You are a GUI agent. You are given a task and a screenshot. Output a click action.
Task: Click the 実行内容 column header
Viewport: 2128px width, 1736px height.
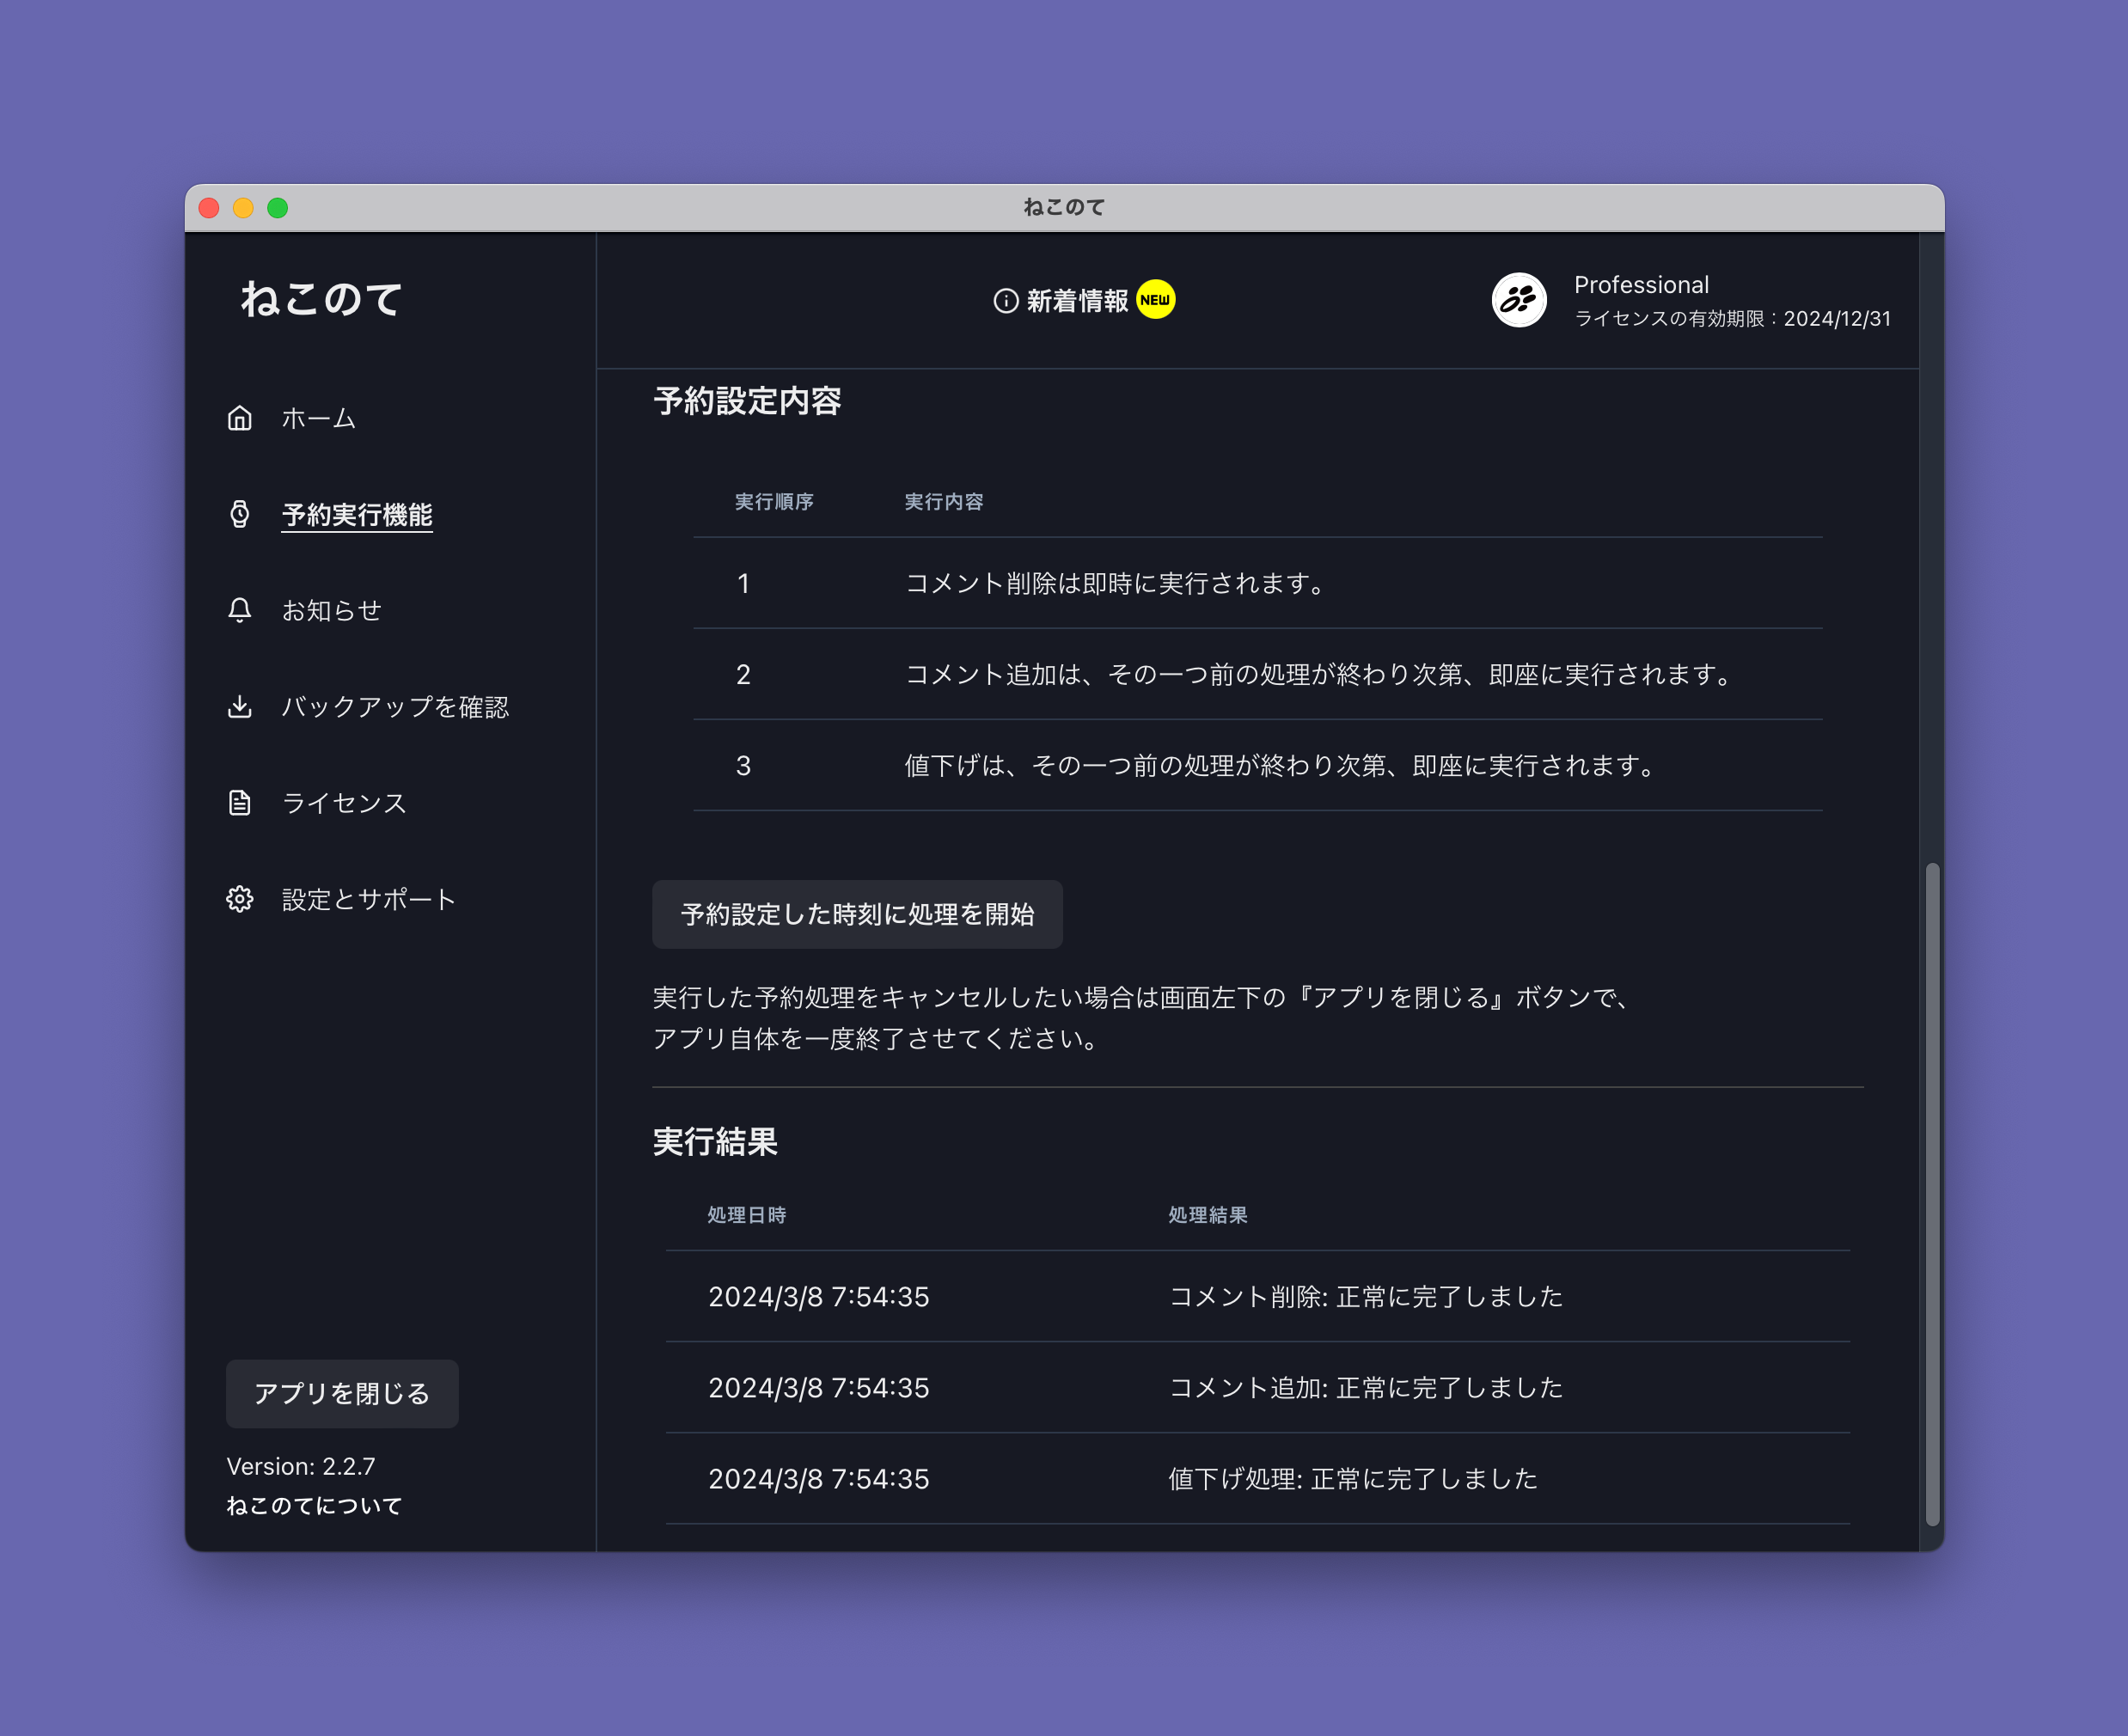click(x=944, y=501)
